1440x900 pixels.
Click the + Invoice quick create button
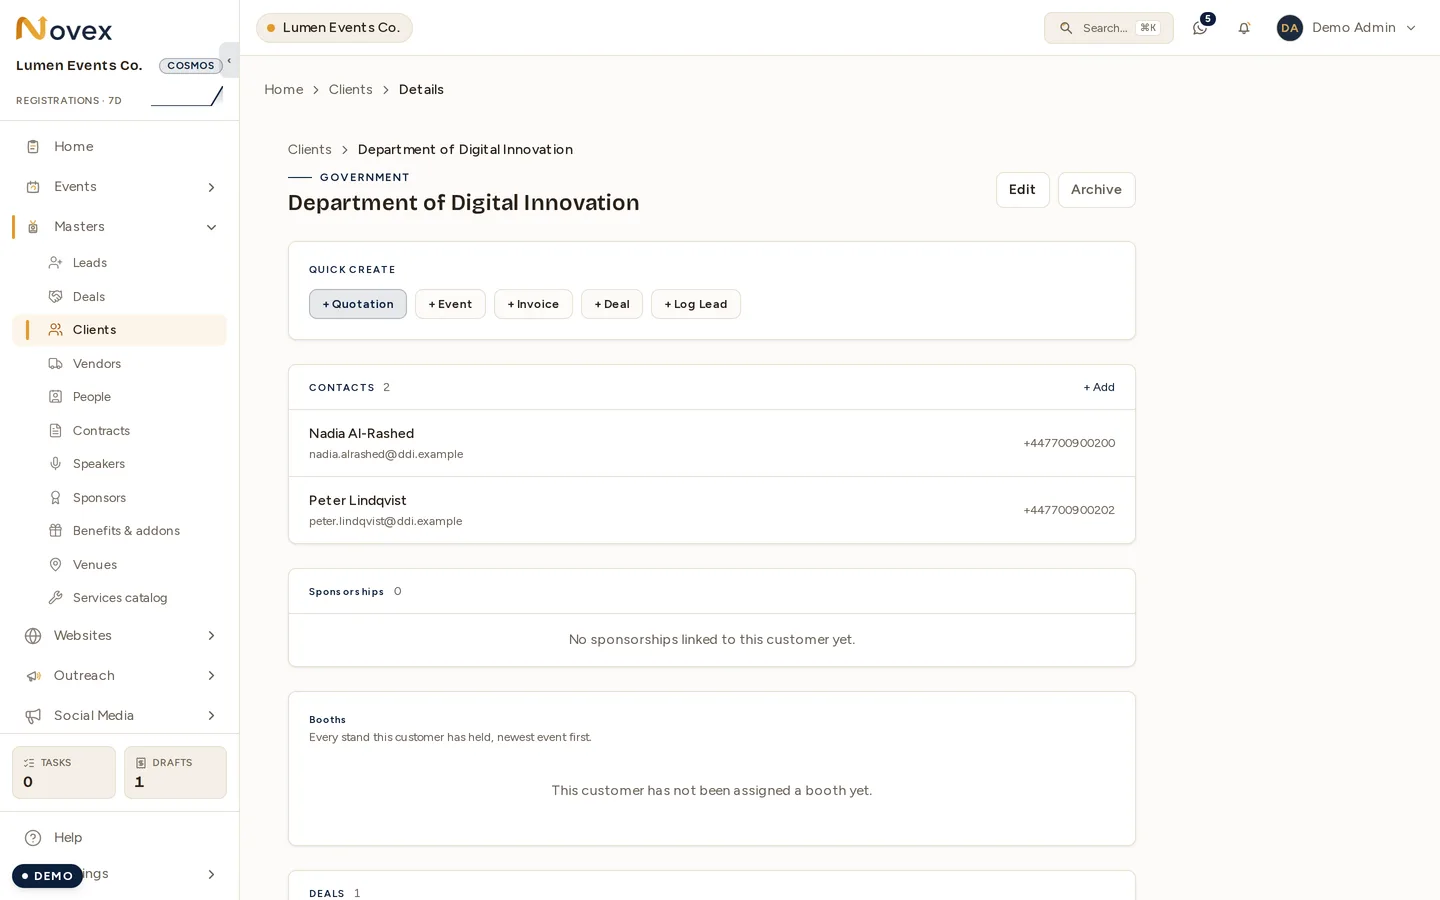point(533,304)
